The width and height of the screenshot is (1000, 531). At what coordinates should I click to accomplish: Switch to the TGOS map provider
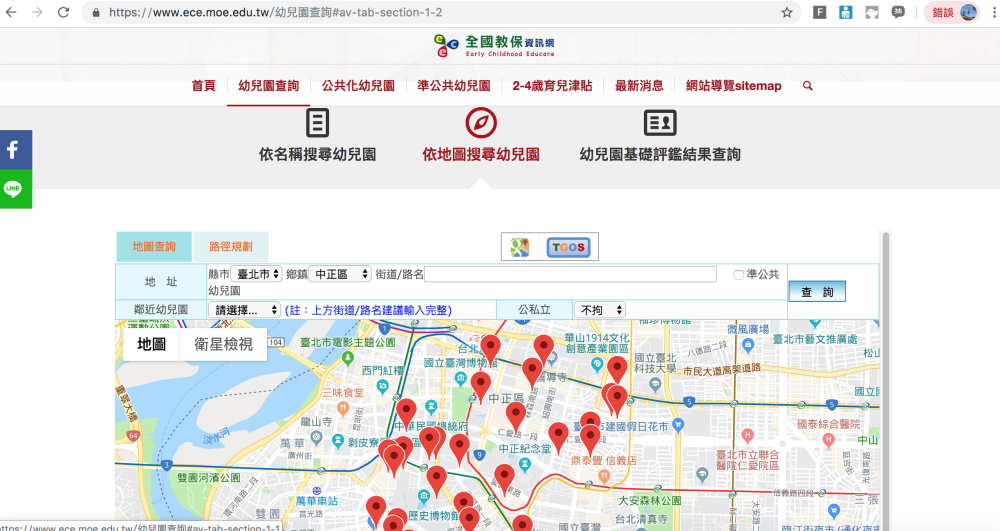pyautogui.click(x=568, y=247)
